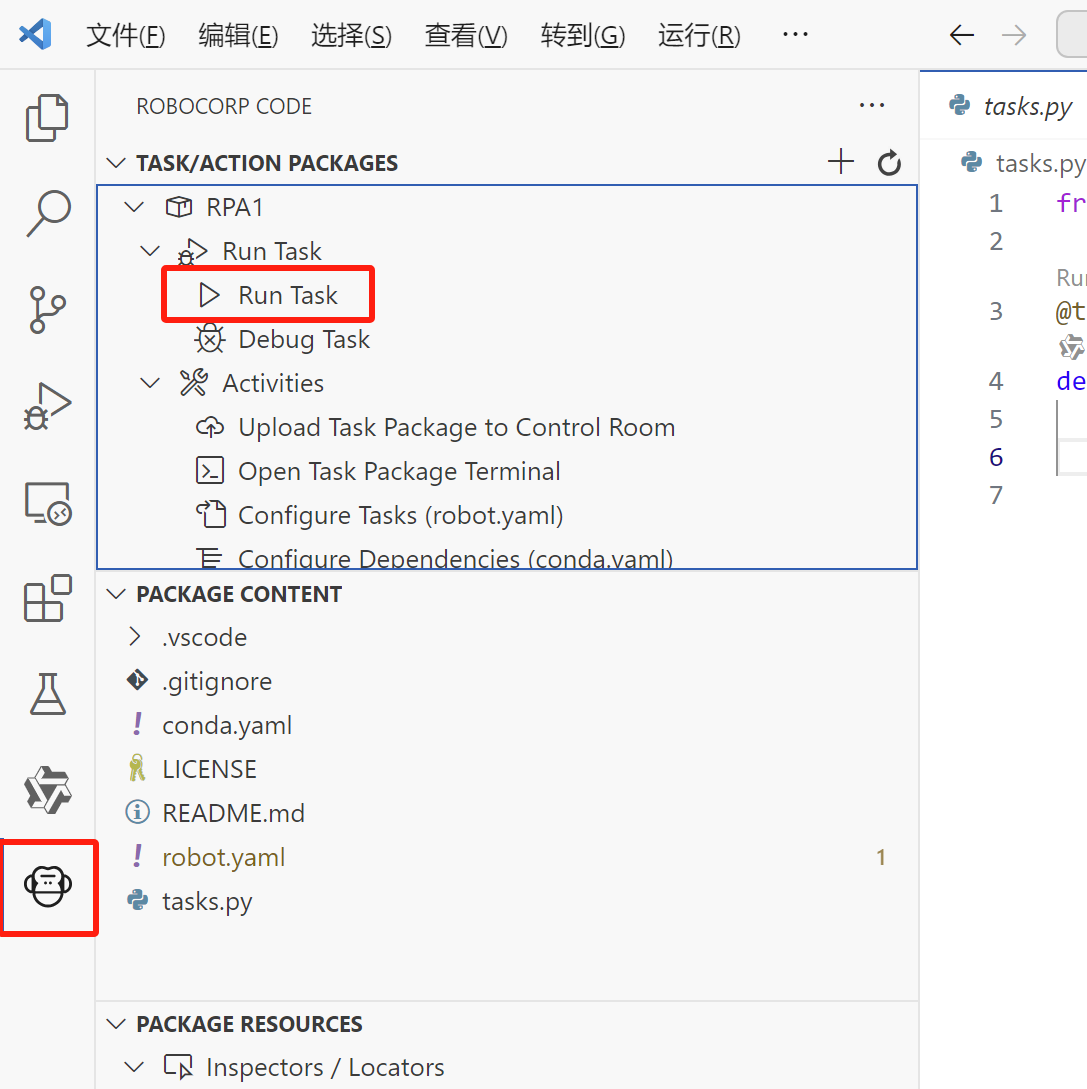Collapse the TASK/ACTION PACKAGES section
1087x1089 pixels.
click(117, 163)
